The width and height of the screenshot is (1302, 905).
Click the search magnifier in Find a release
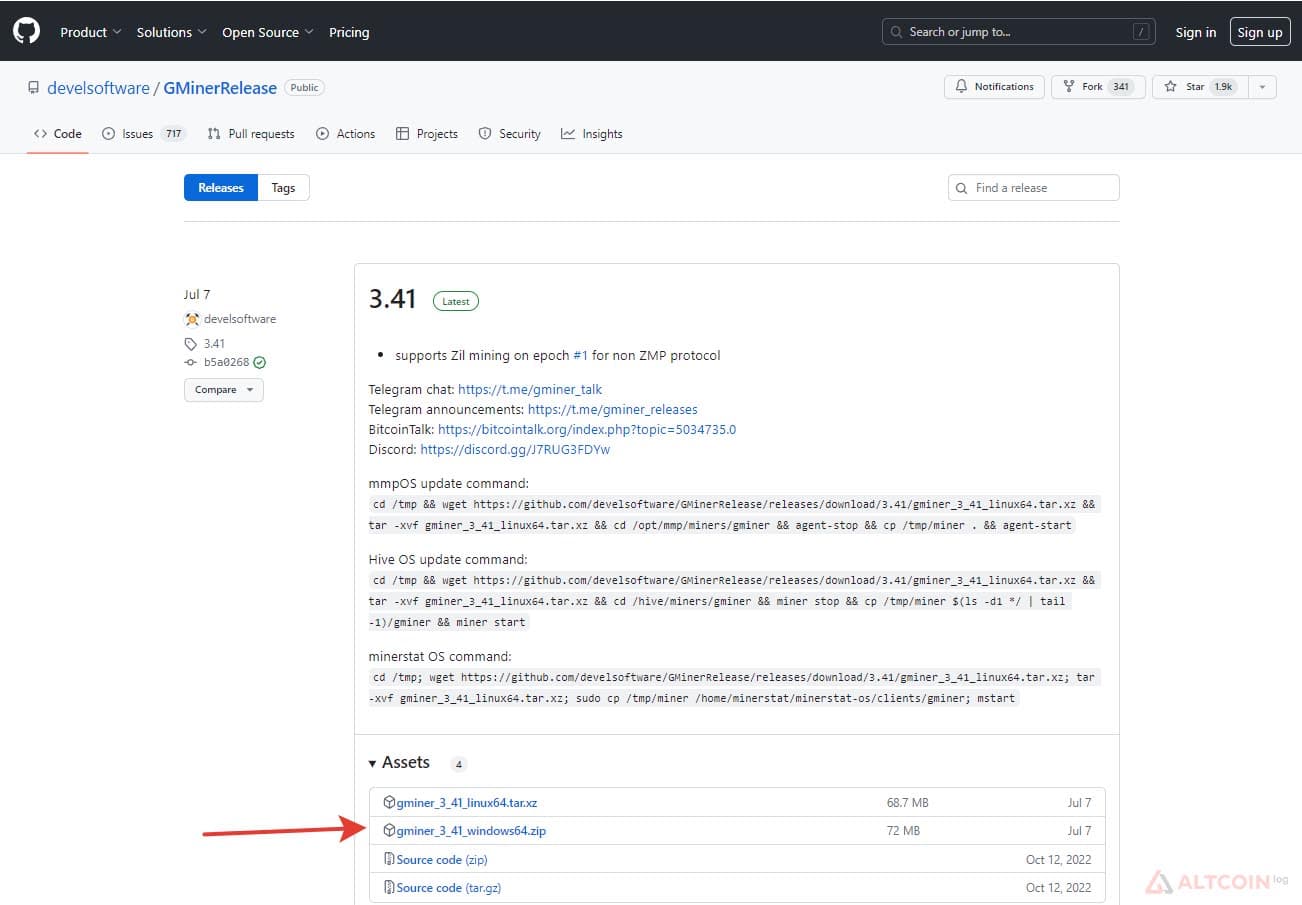click(962, 188)
